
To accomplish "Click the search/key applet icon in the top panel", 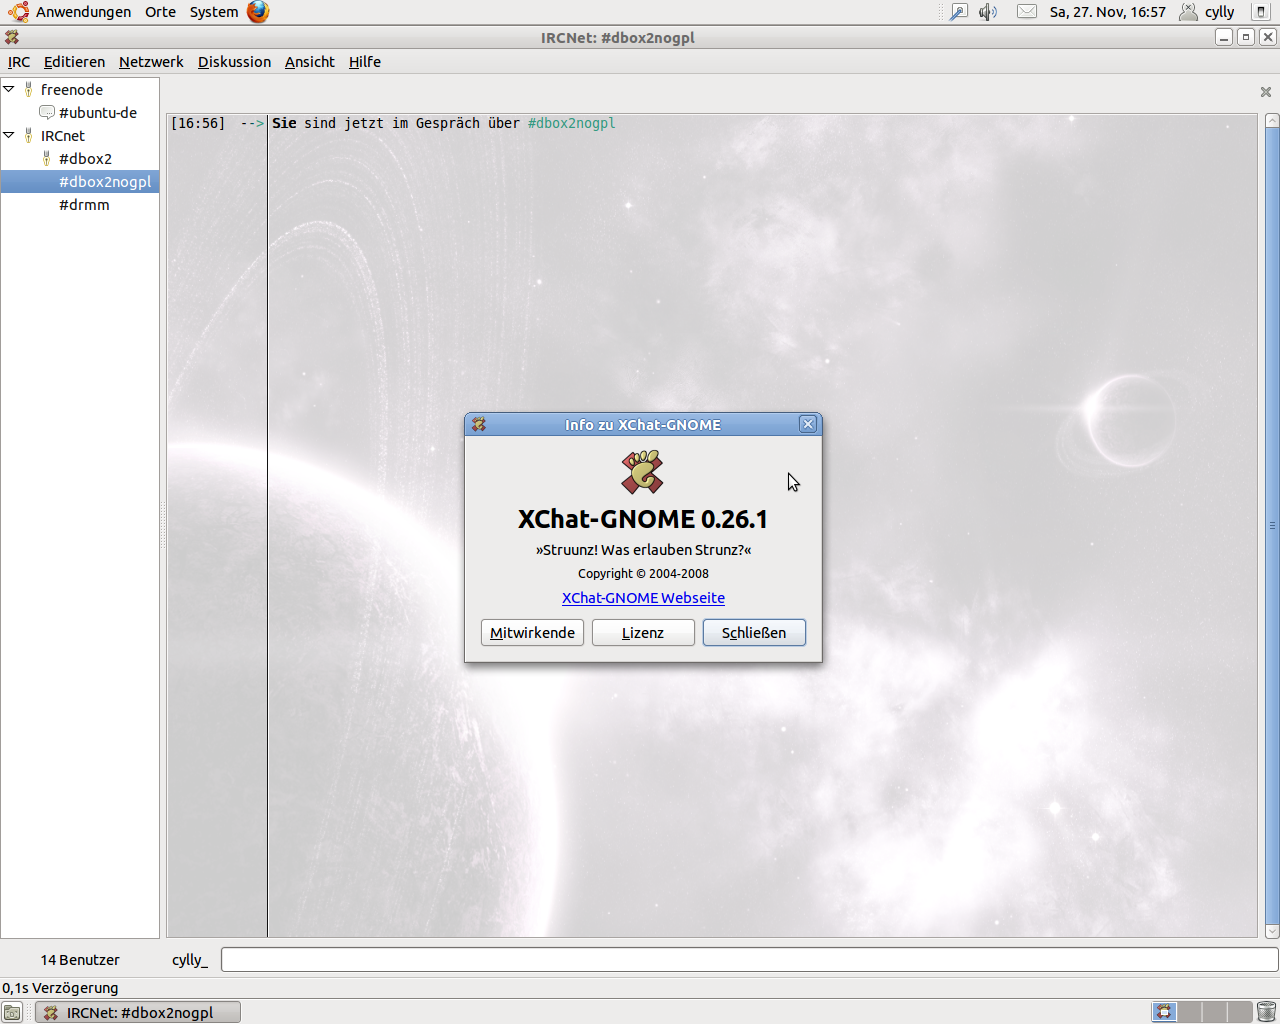I will point(958,12).
